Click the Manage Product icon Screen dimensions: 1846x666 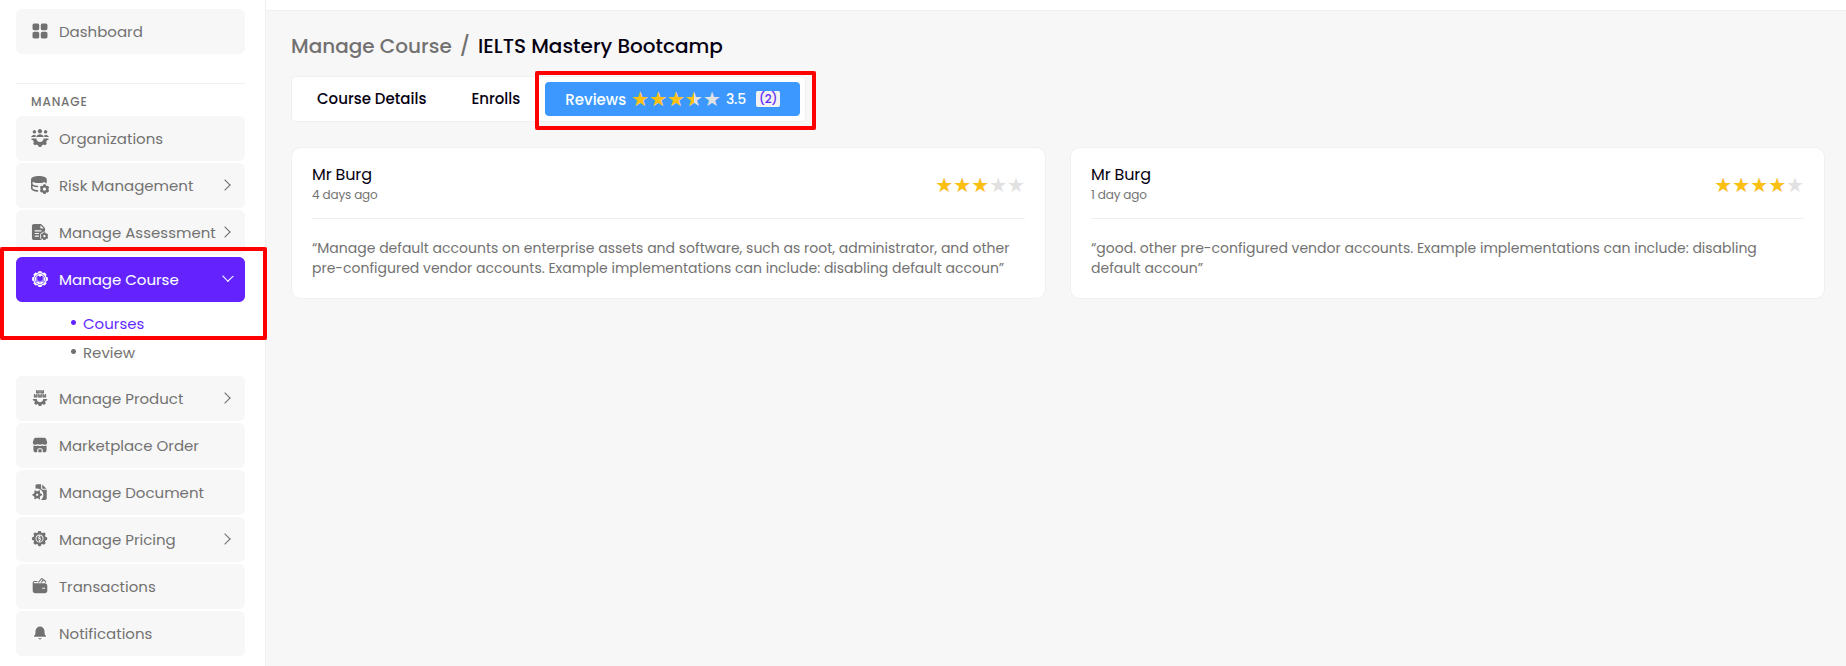(x=40, y=399)
